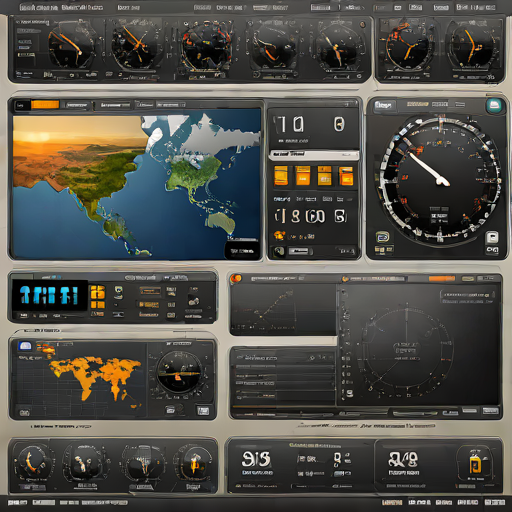Toggle the lower orange square beside the blue digital display
Image resolution: width=512 pixels, height=512 pixels.
(98, 304)
